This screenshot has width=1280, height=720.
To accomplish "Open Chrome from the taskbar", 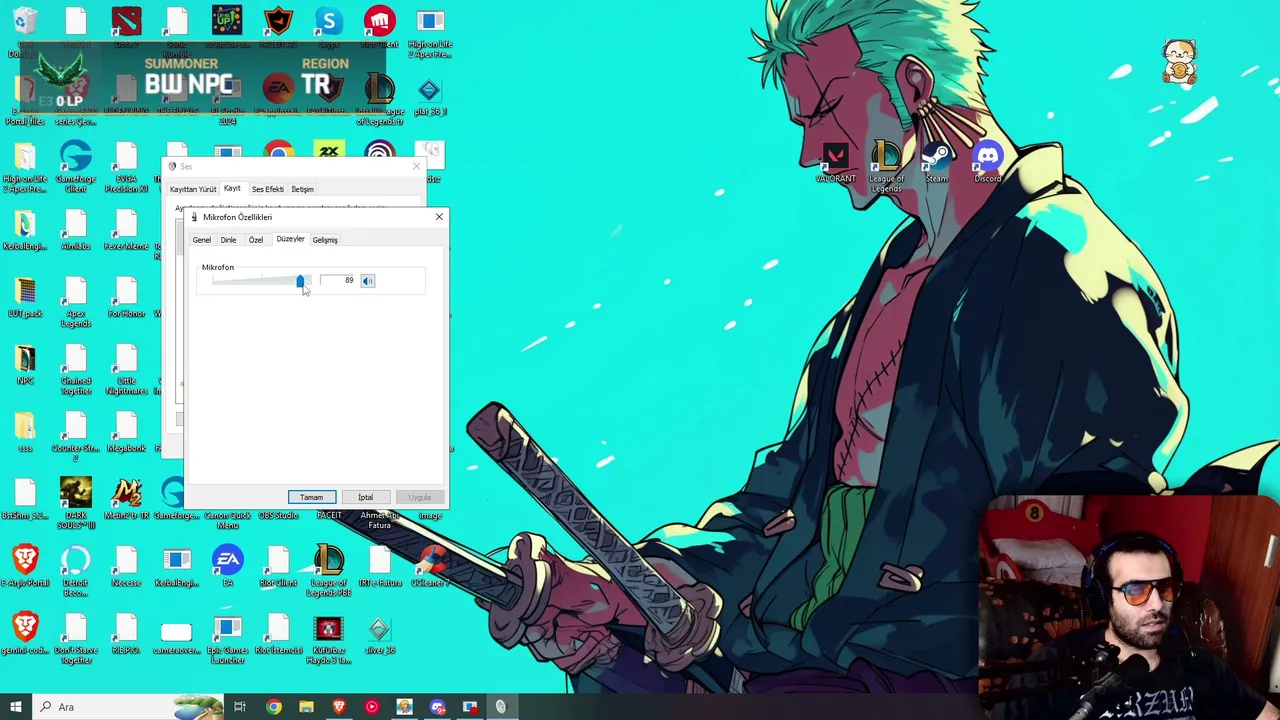I will point(273,707).
